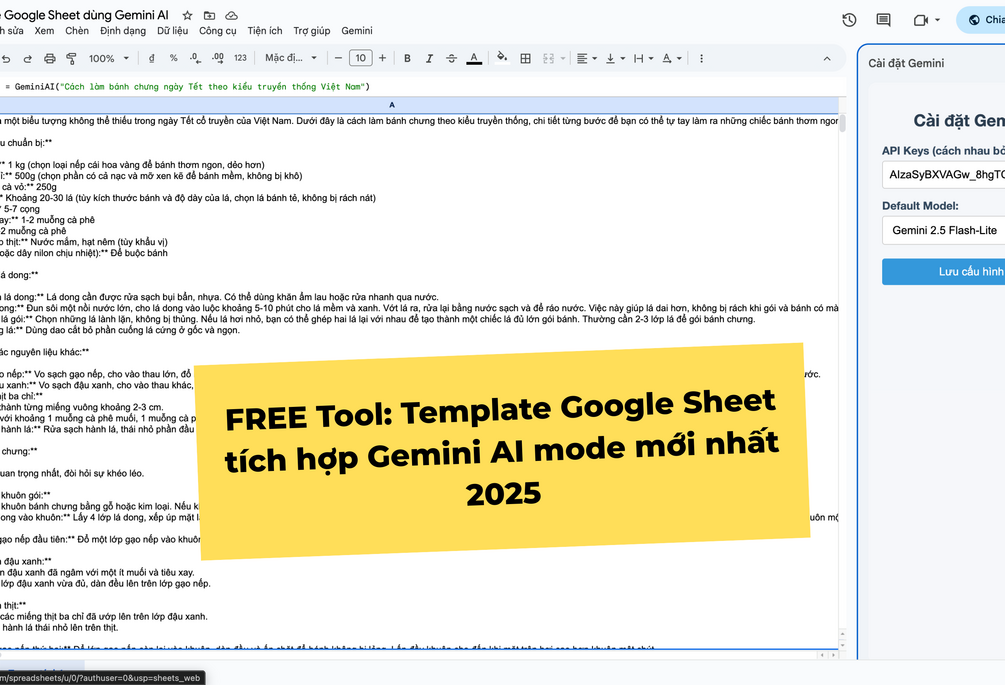Open the Trợ giúp menu
1005x685 pixels.
point(311,31)
